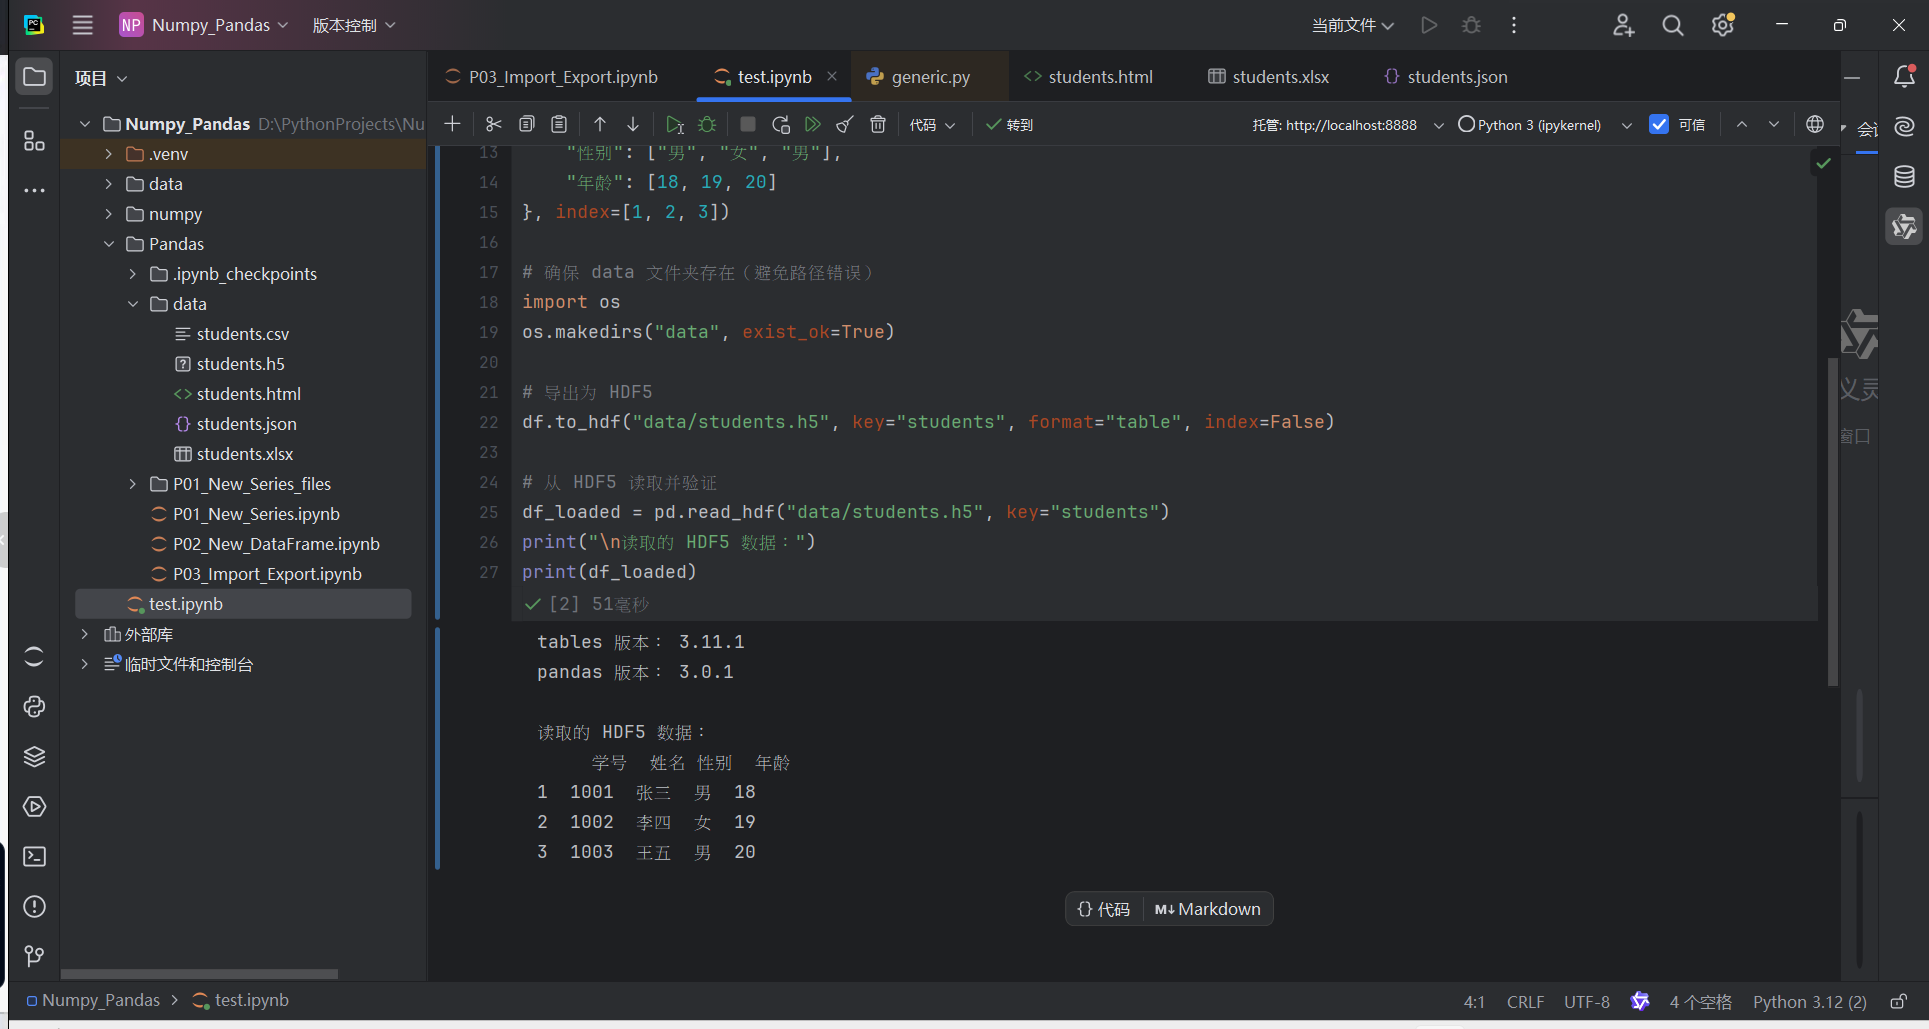
Task: Open the Python Packages layers icon
Action: (x=34, y=756)
